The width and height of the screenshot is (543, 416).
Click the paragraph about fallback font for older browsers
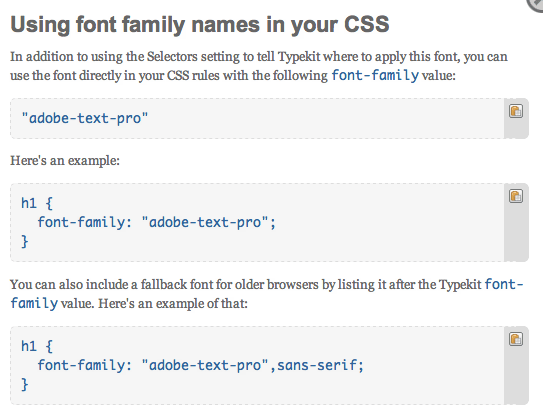point(267,294)
